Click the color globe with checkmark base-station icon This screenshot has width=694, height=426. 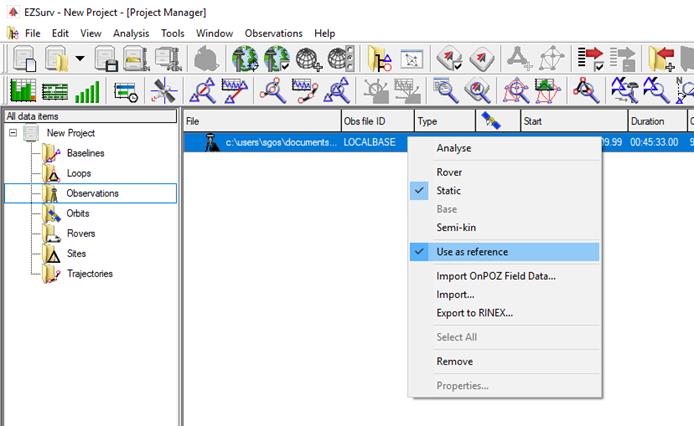click(277, 58)
